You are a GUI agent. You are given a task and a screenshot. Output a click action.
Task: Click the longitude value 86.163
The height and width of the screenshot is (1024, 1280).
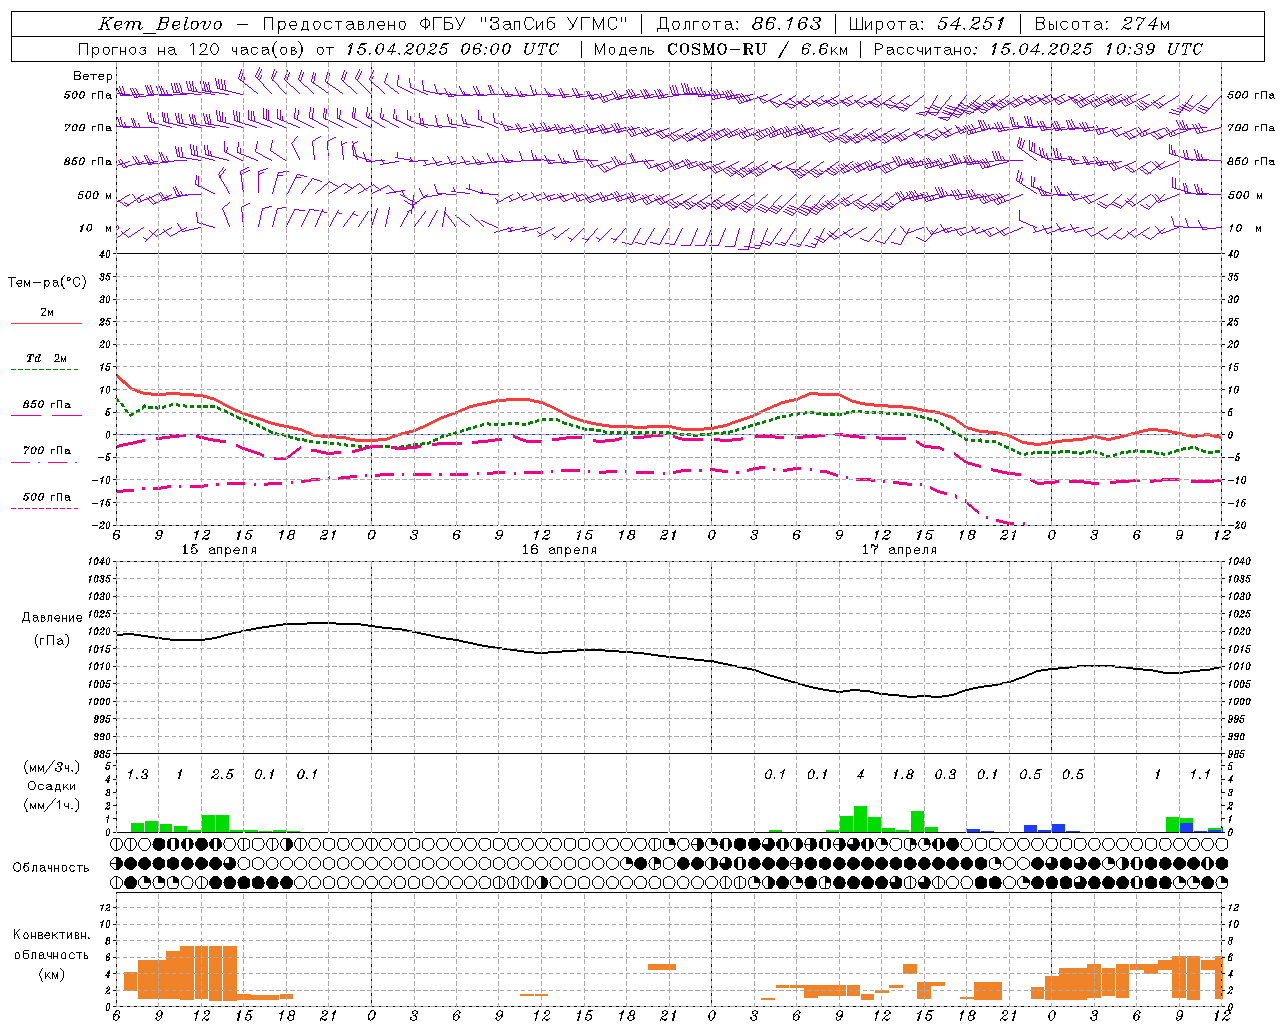point(787,24)
